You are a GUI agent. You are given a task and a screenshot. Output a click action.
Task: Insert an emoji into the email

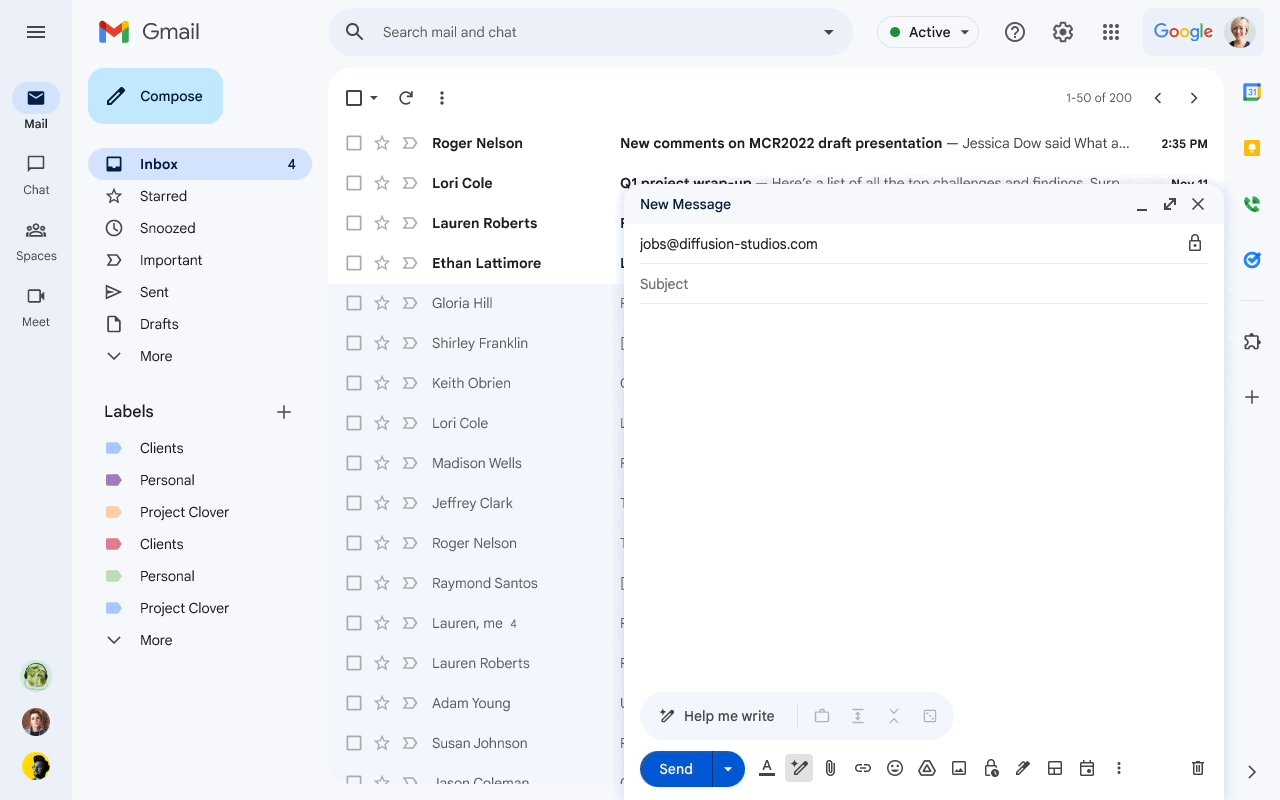tap(894, 768)
